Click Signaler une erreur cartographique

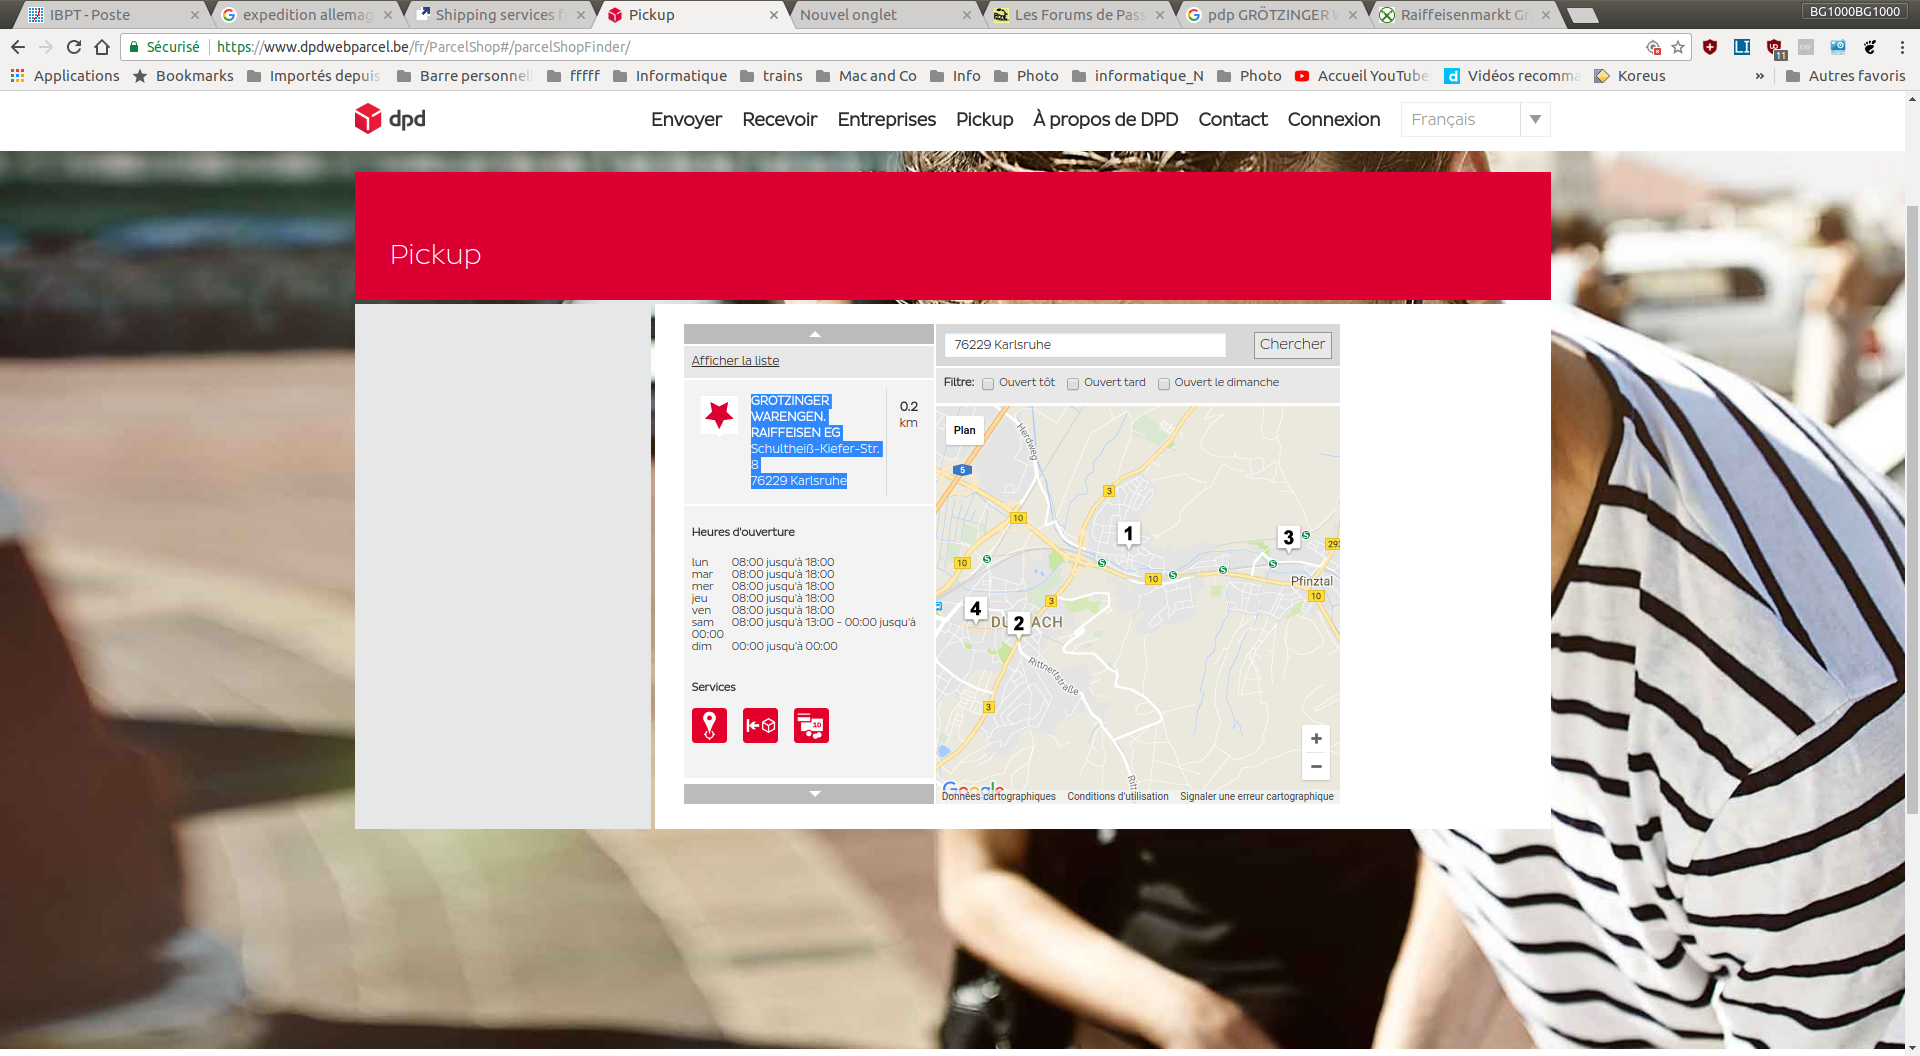pyautogui.click(x=1257, y=797)
